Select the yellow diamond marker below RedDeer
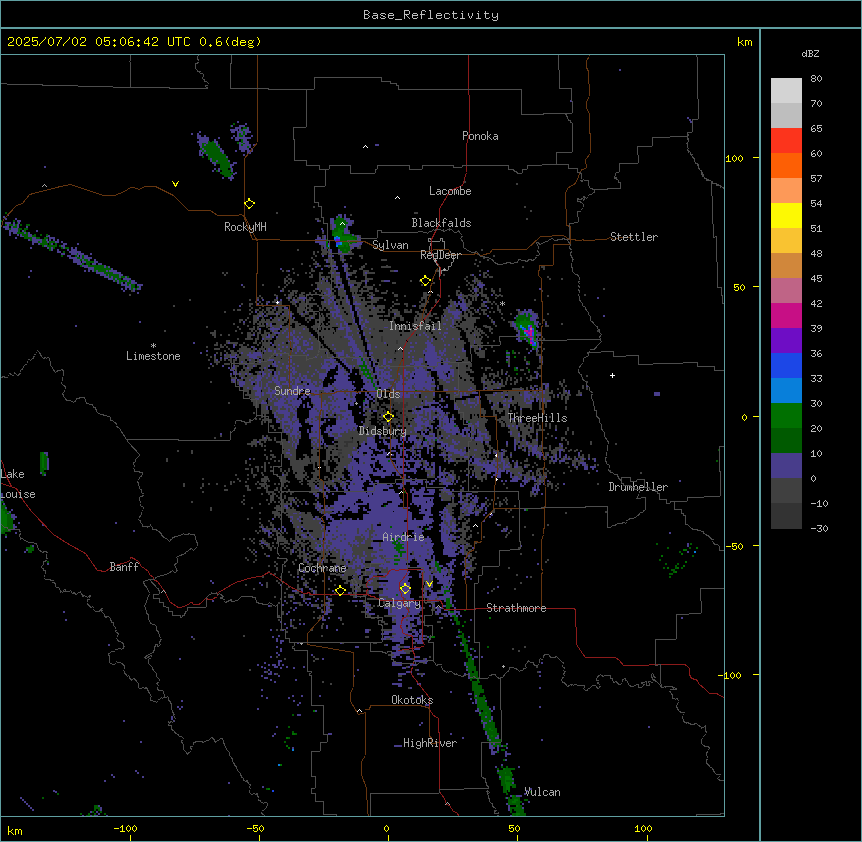This screenshot has height=842, width=862. coord(426,281)
